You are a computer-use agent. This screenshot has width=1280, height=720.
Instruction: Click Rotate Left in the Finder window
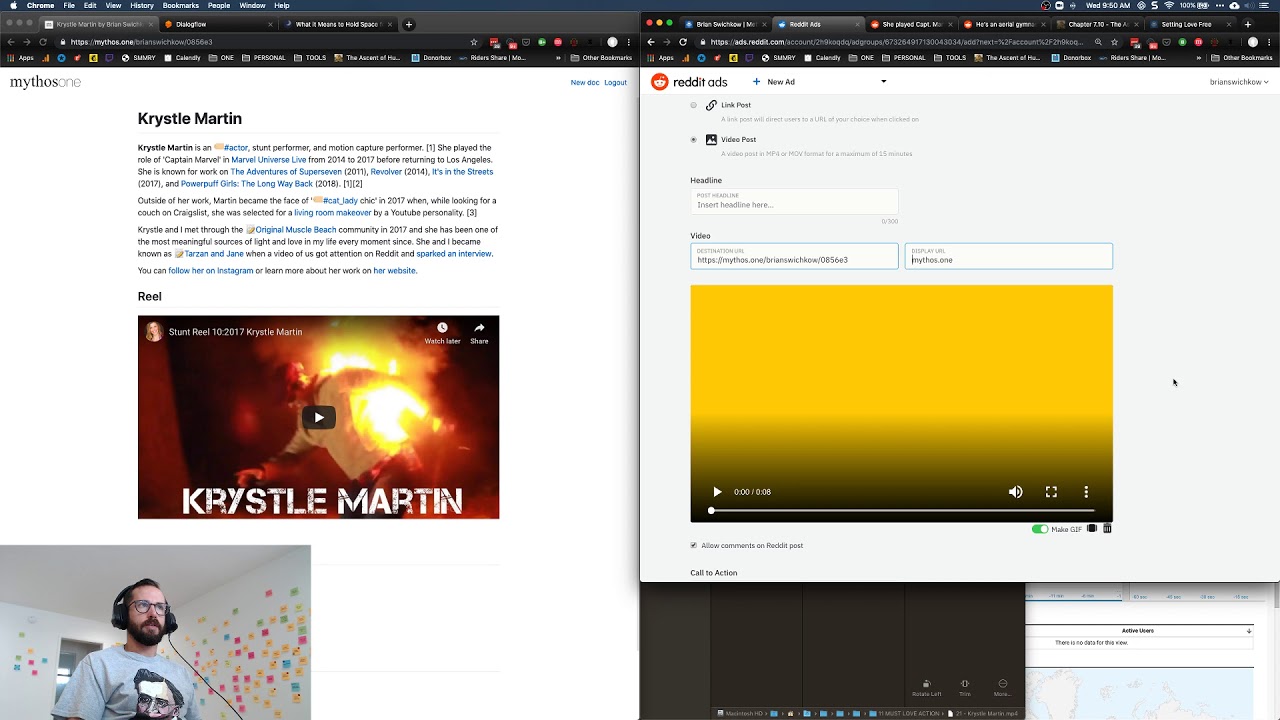tap(926, 688)
